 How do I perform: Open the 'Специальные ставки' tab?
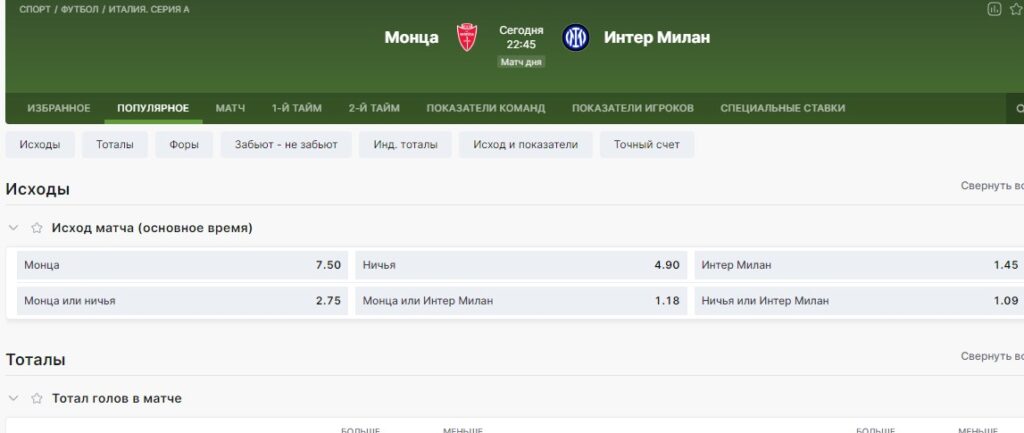(783, 108)
